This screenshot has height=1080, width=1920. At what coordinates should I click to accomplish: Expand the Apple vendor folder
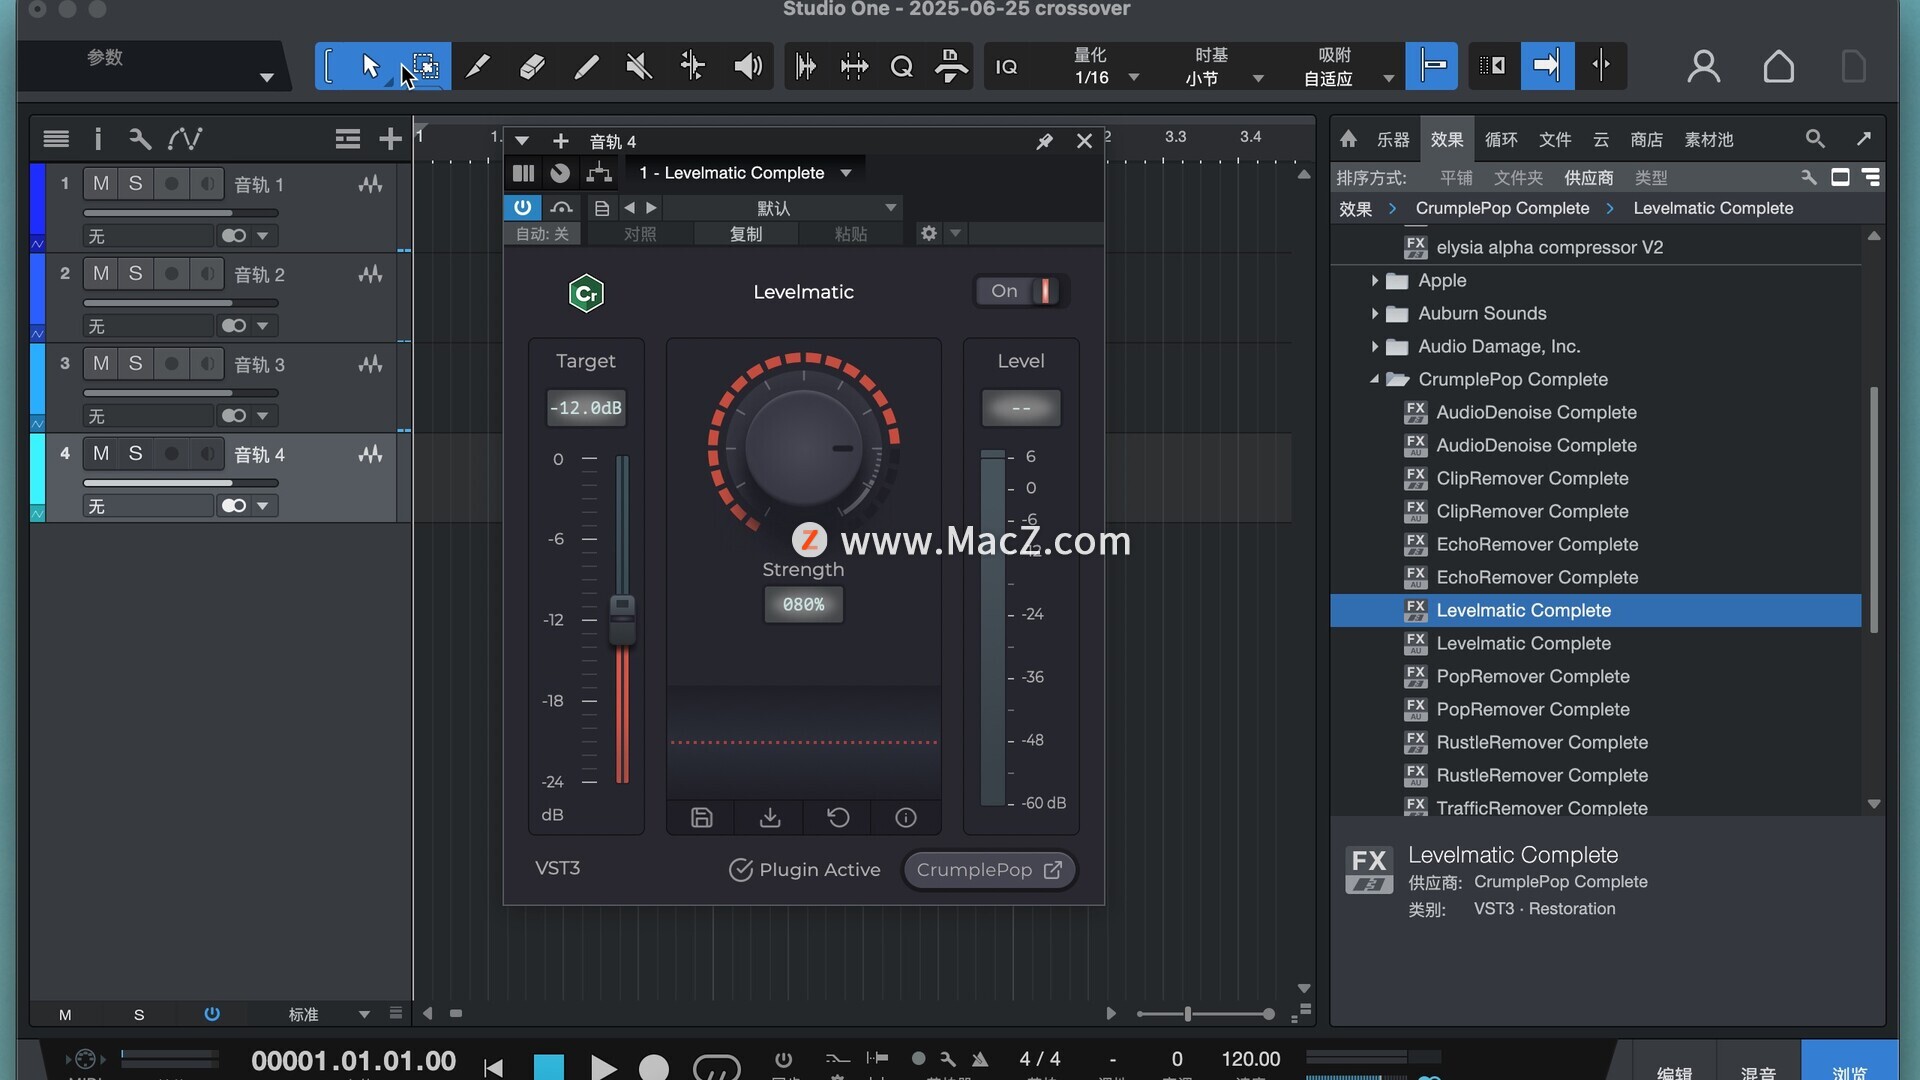1375,281
